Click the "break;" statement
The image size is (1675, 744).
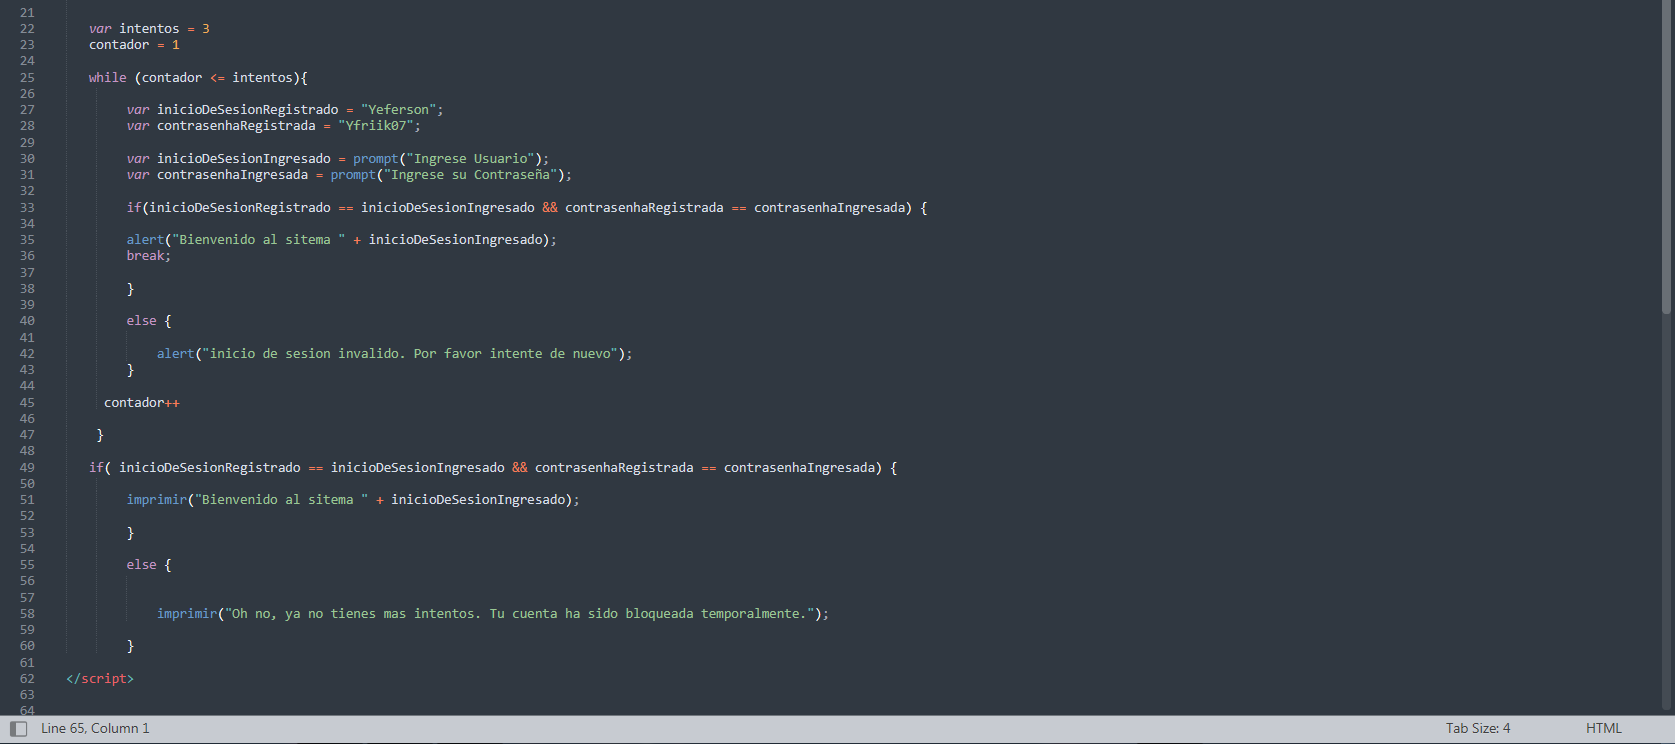(x=149, y=256)
